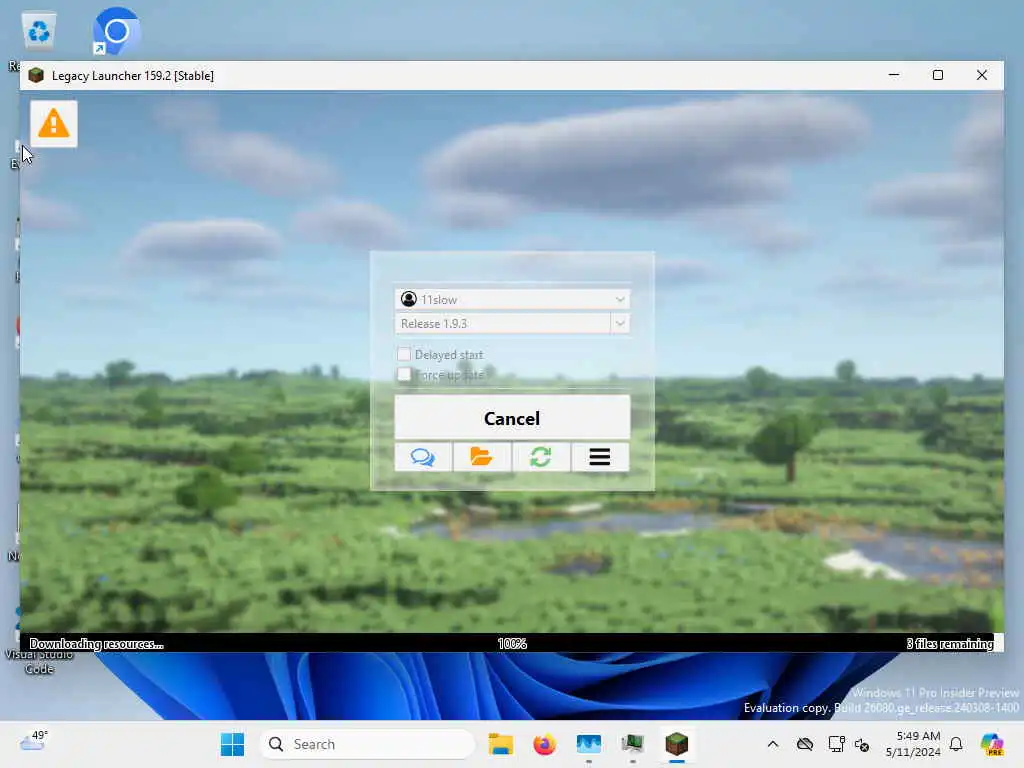
Task: Click the taskbar Search box
Action: [x=368, y=744]
